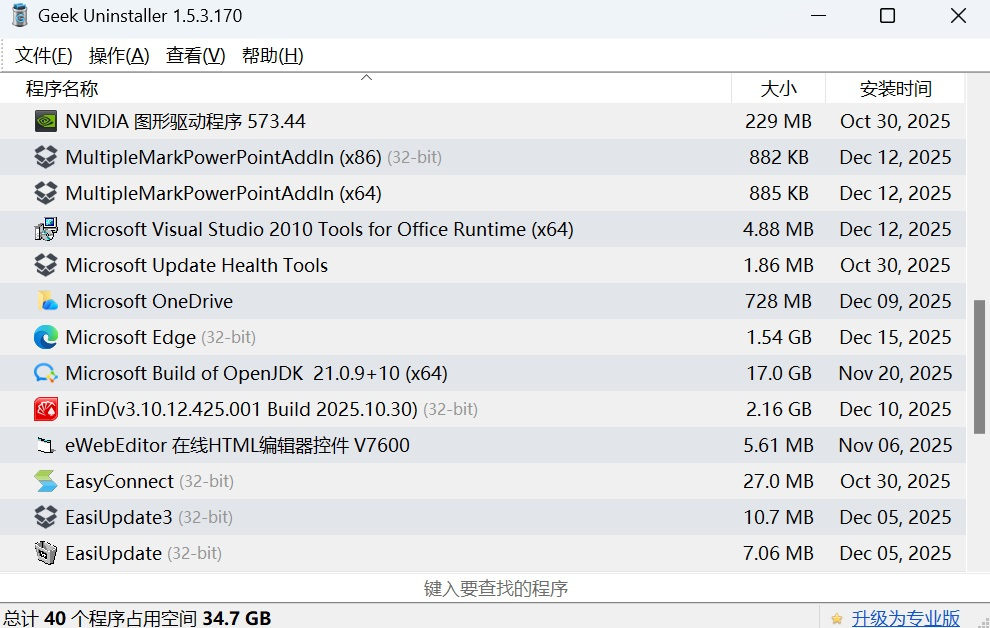Click the Microsoft Build of OpenJDK icon

pos(46,373)
